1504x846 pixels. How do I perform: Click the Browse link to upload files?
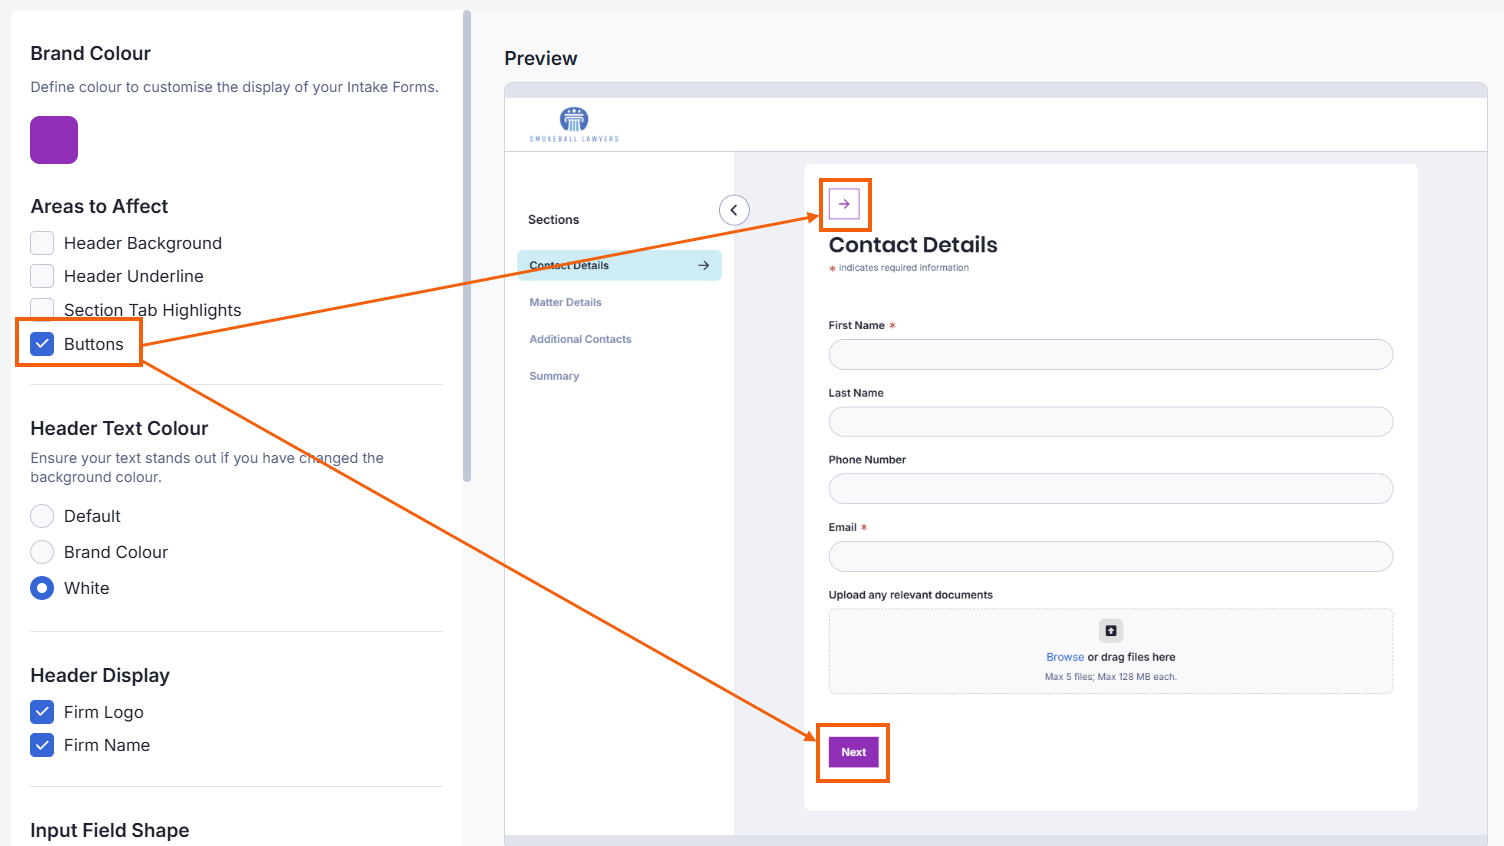(x=1065, y=657)
